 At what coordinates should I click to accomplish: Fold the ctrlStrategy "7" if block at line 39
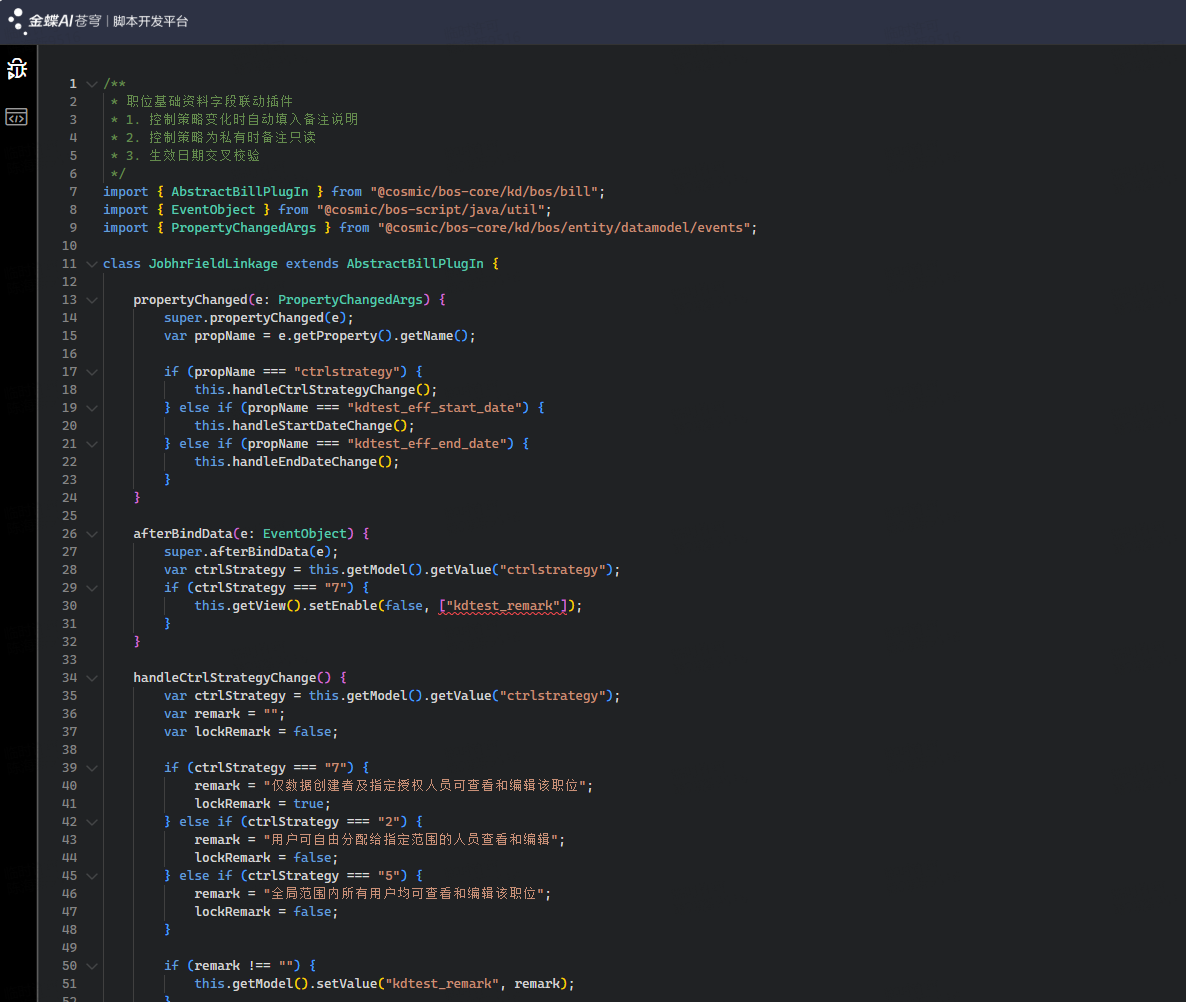(92, 768)
